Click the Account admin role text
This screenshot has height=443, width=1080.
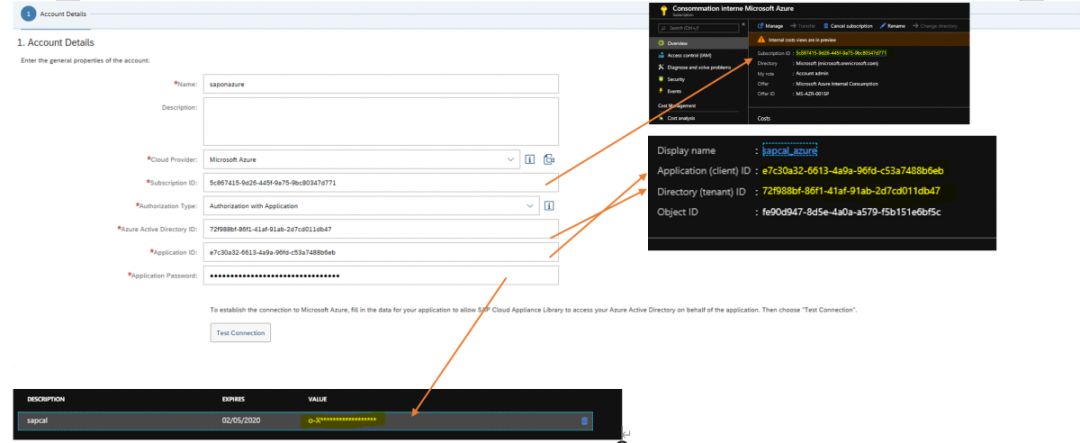coord(812,73)
